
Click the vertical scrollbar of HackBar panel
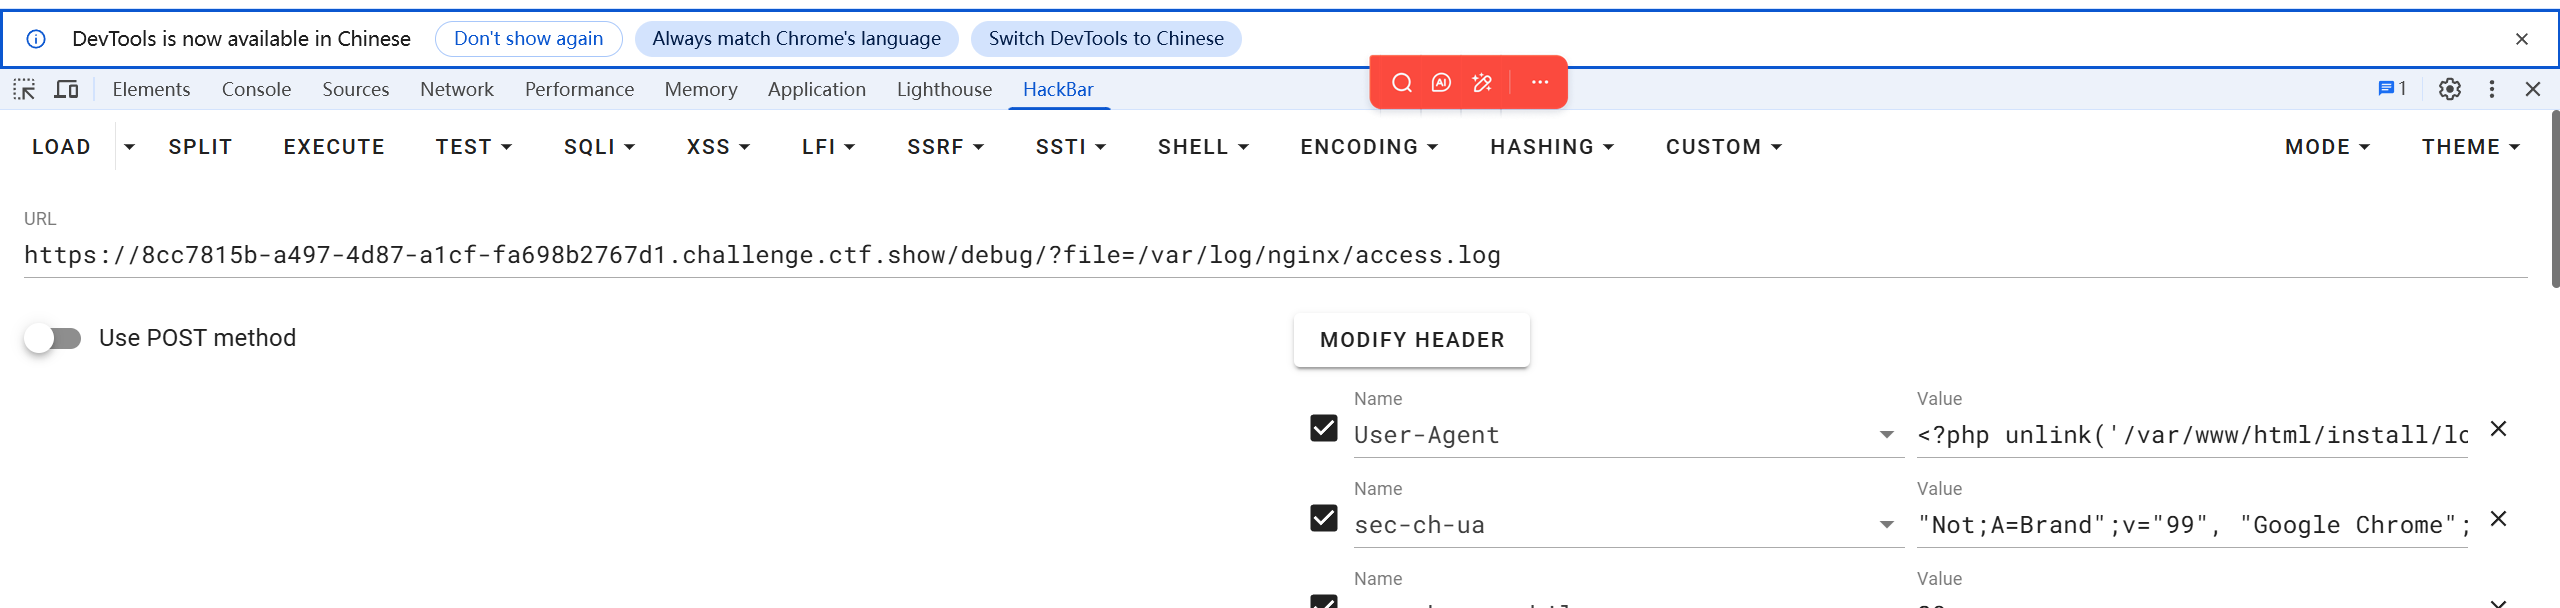(2553, 200)
